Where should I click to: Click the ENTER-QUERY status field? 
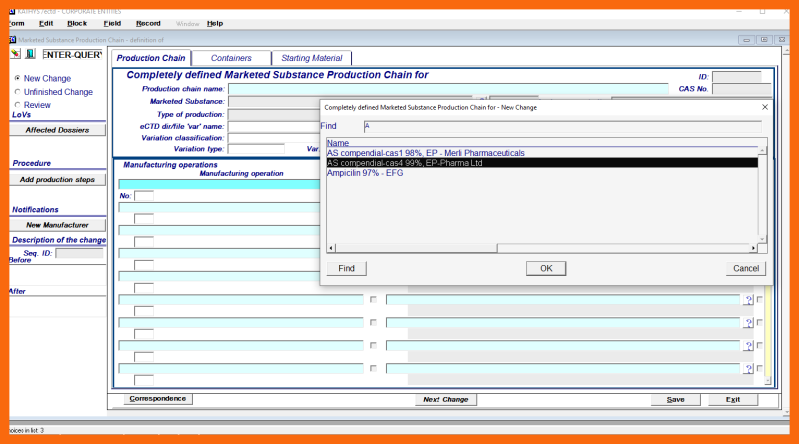(72, 55)
